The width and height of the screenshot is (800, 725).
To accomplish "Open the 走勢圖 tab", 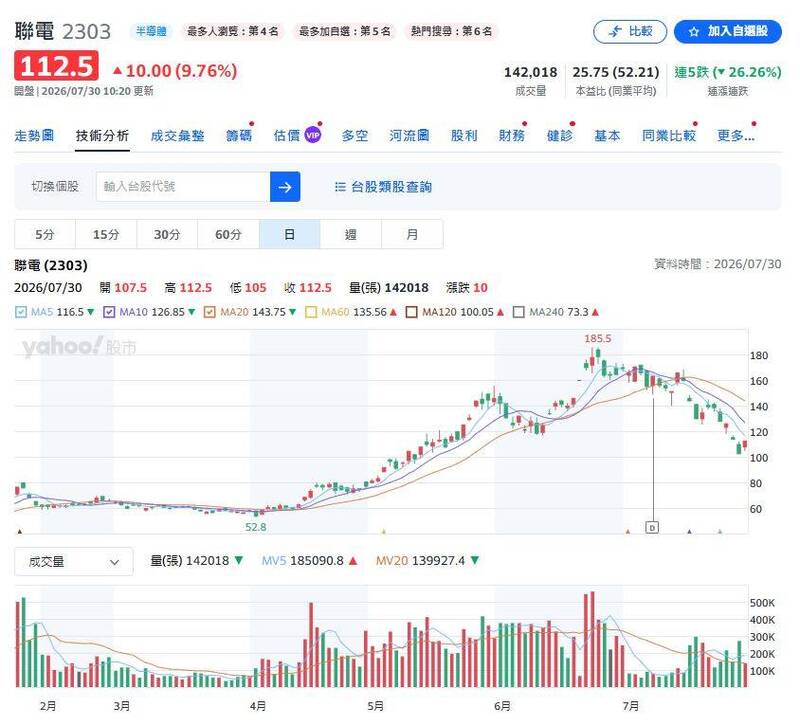I will tap(34, 136).
